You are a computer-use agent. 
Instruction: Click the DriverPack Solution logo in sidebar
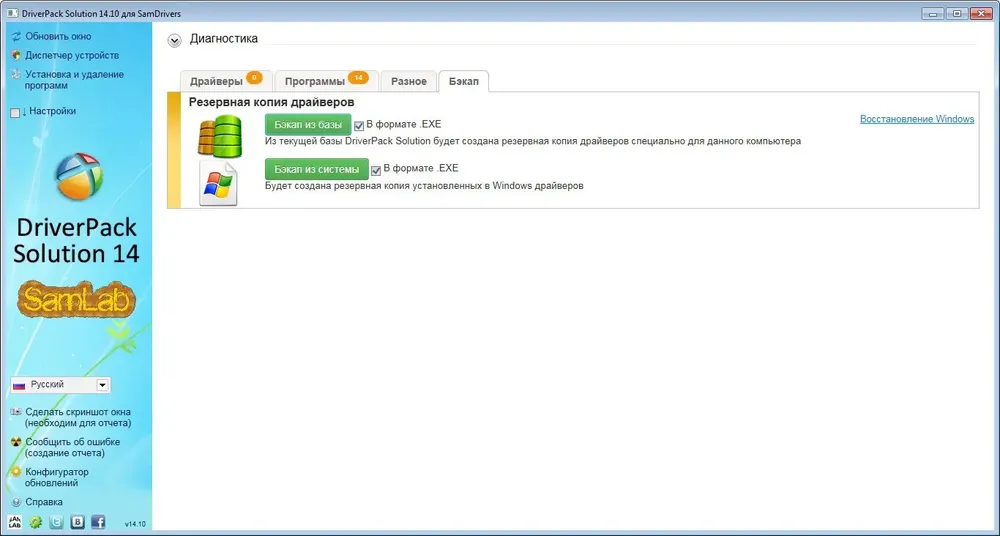pos(76,177)
